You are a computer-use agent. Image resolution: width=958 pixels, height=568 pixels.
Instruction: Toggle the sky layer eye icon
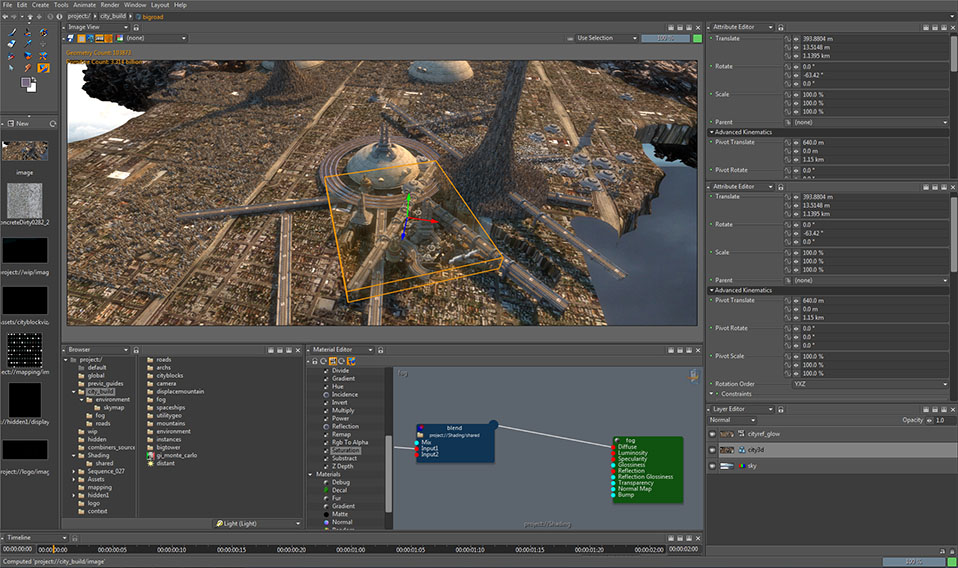713,466
